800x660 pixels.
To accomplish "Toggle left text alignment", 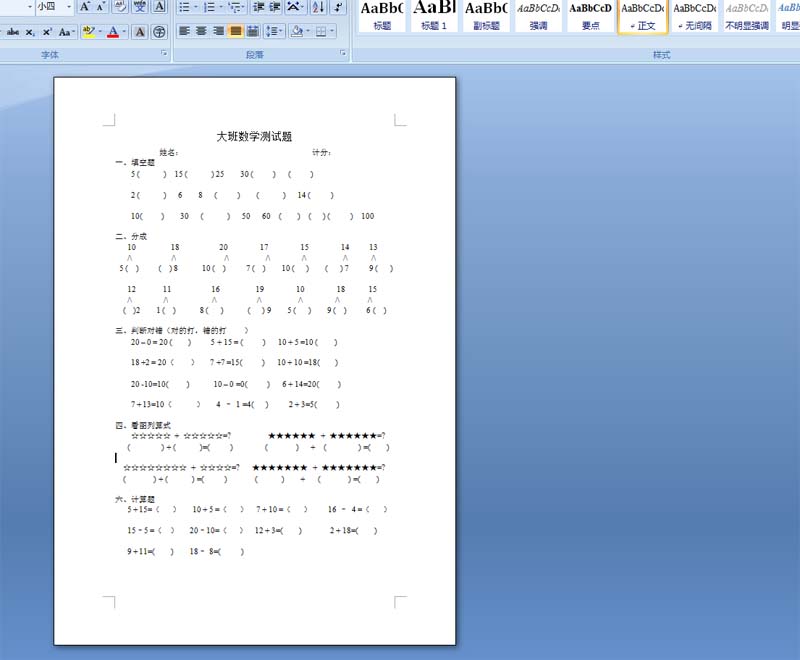I will pyautogui.click(x=185, y=32).
